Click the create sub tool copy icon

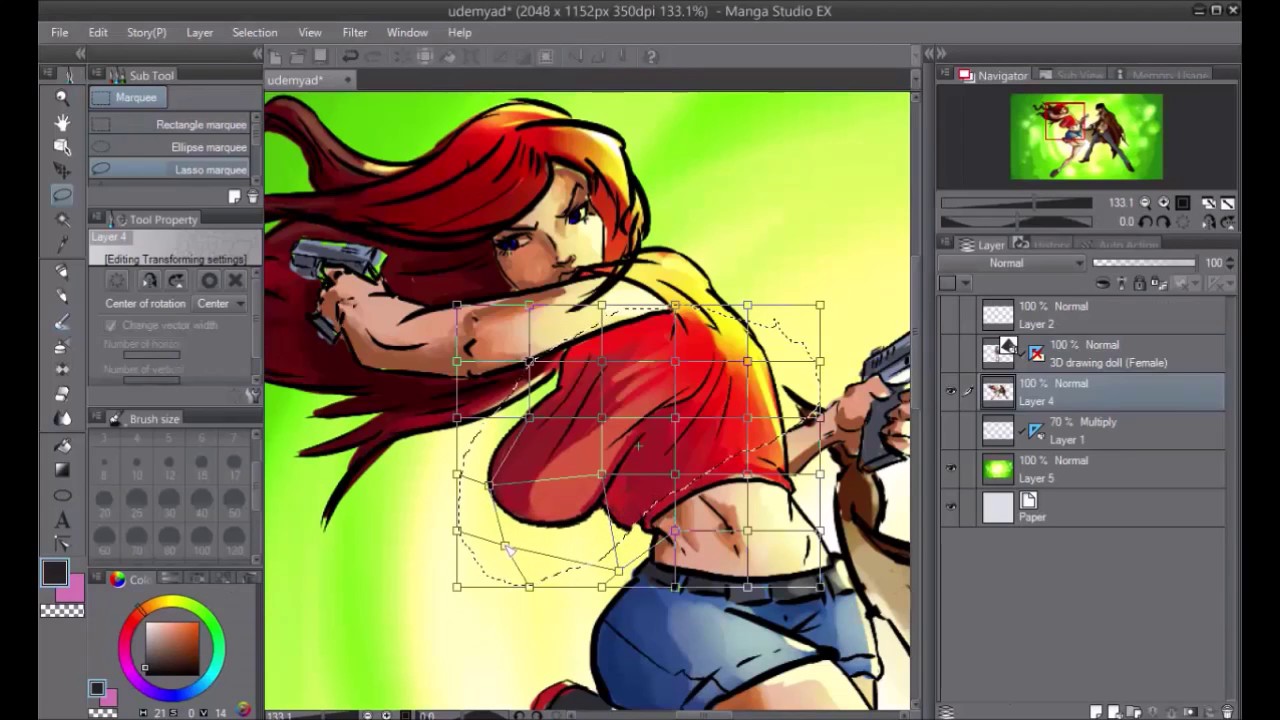(235, 198)
